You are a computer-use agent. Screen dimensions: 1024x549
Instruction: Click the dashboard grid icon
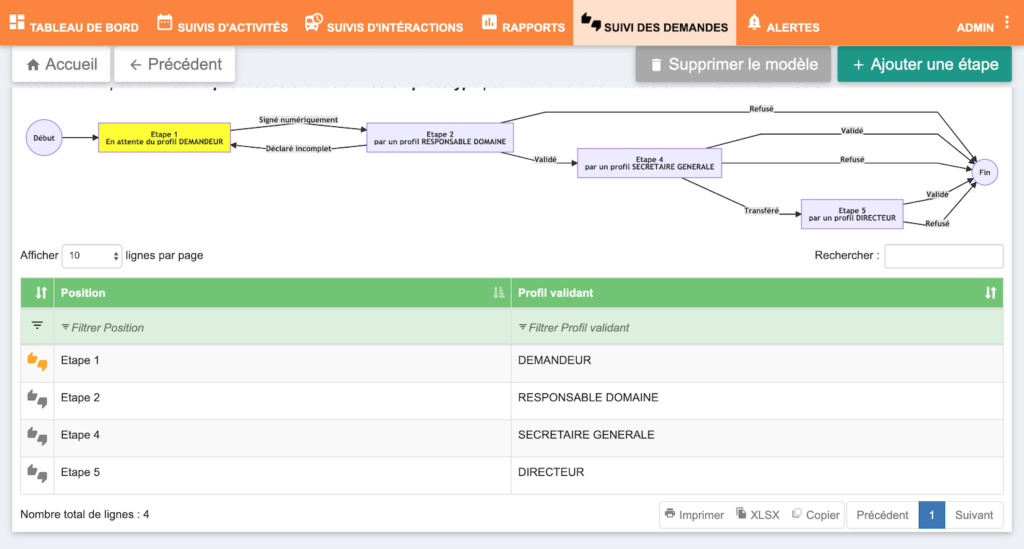click(x=17, y=22)
